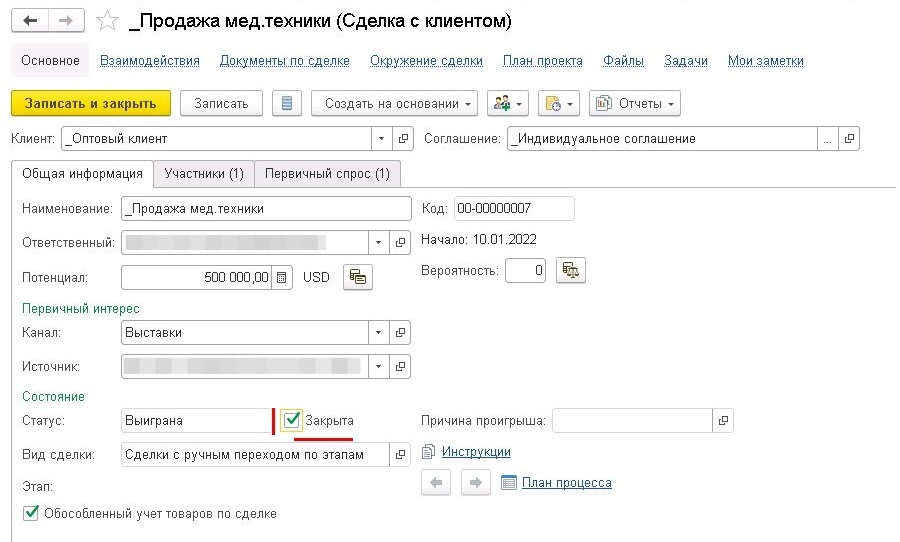Open the Инструкции link

(476, 452)
